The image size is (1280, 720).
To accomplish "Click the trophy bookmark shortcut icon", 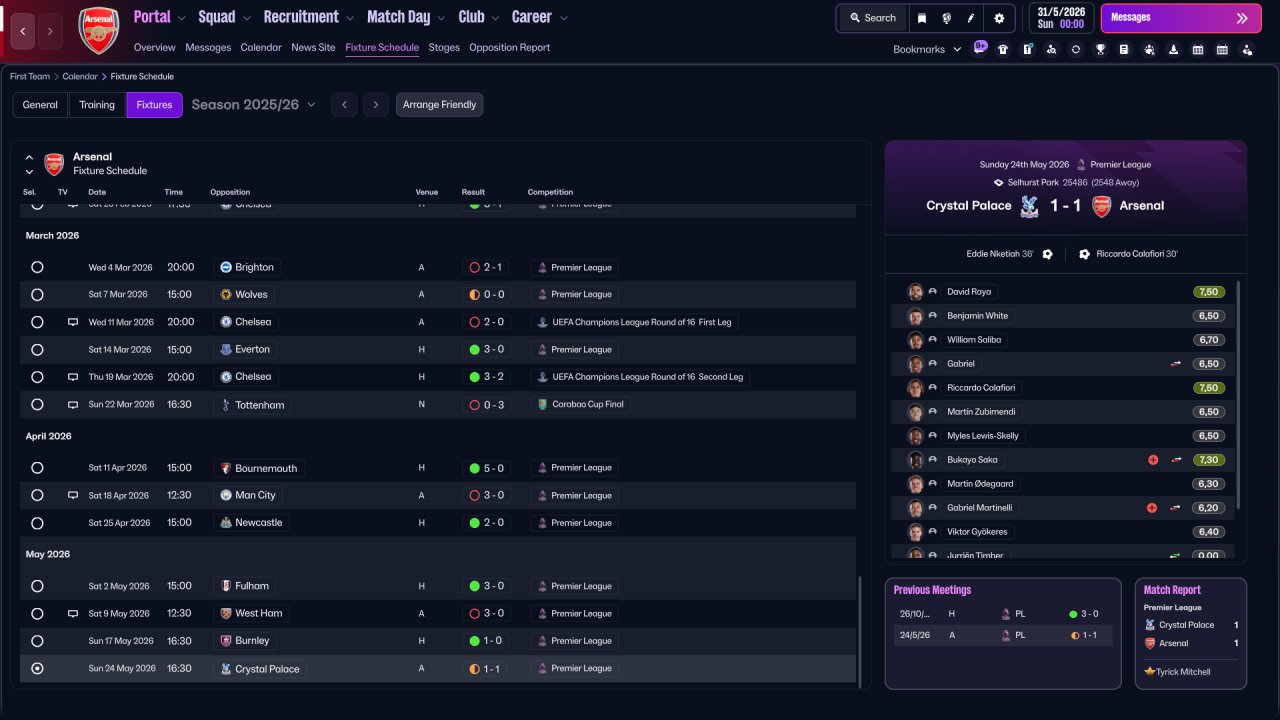I will tap(1100, 49).
